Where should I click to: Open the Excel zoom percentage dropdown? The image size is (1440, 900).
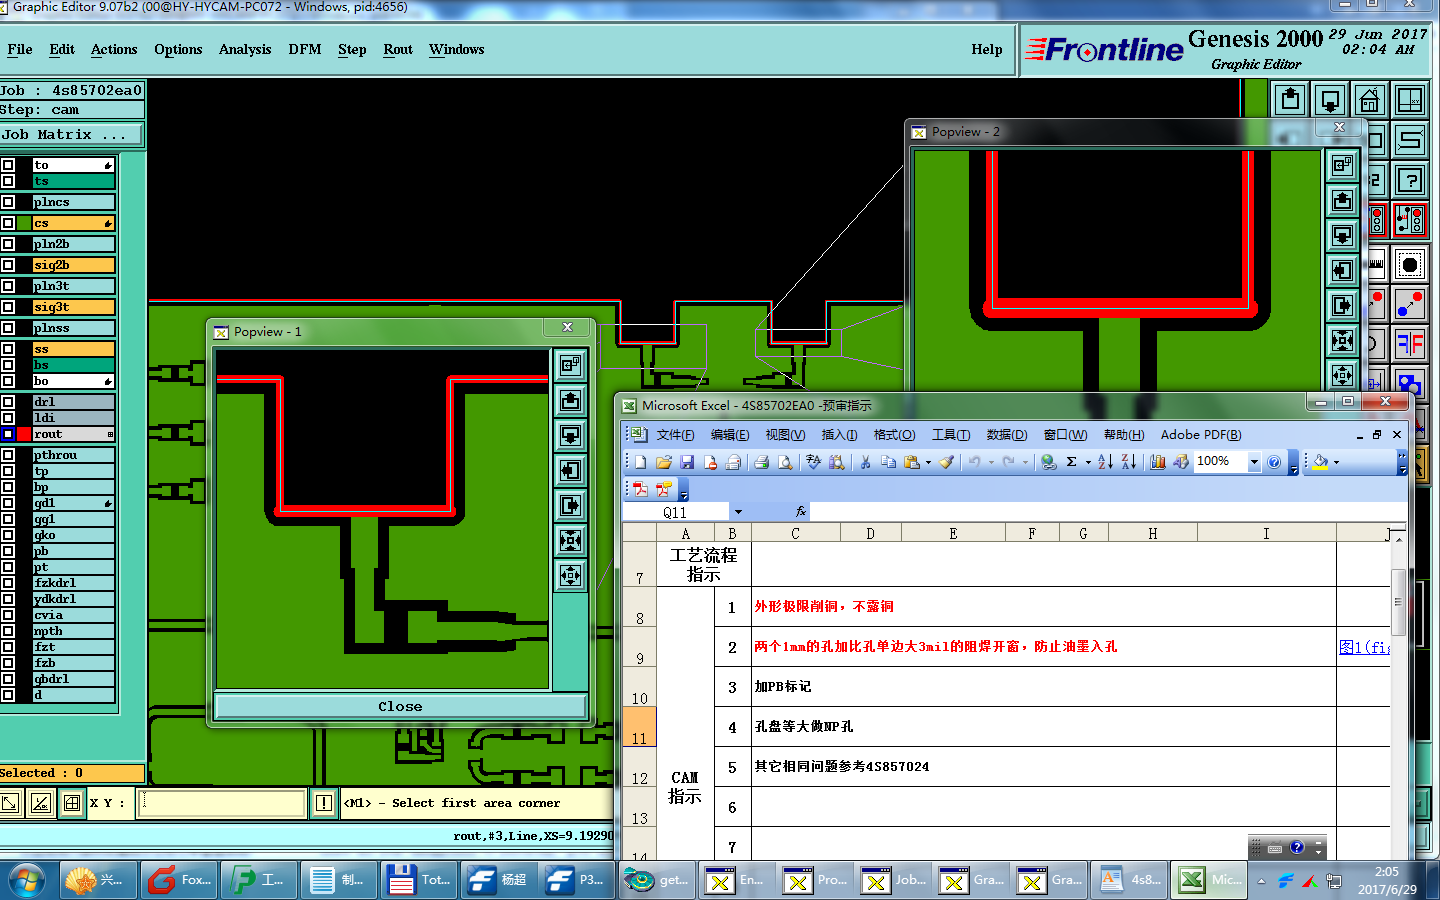(x=1254, y=462)
